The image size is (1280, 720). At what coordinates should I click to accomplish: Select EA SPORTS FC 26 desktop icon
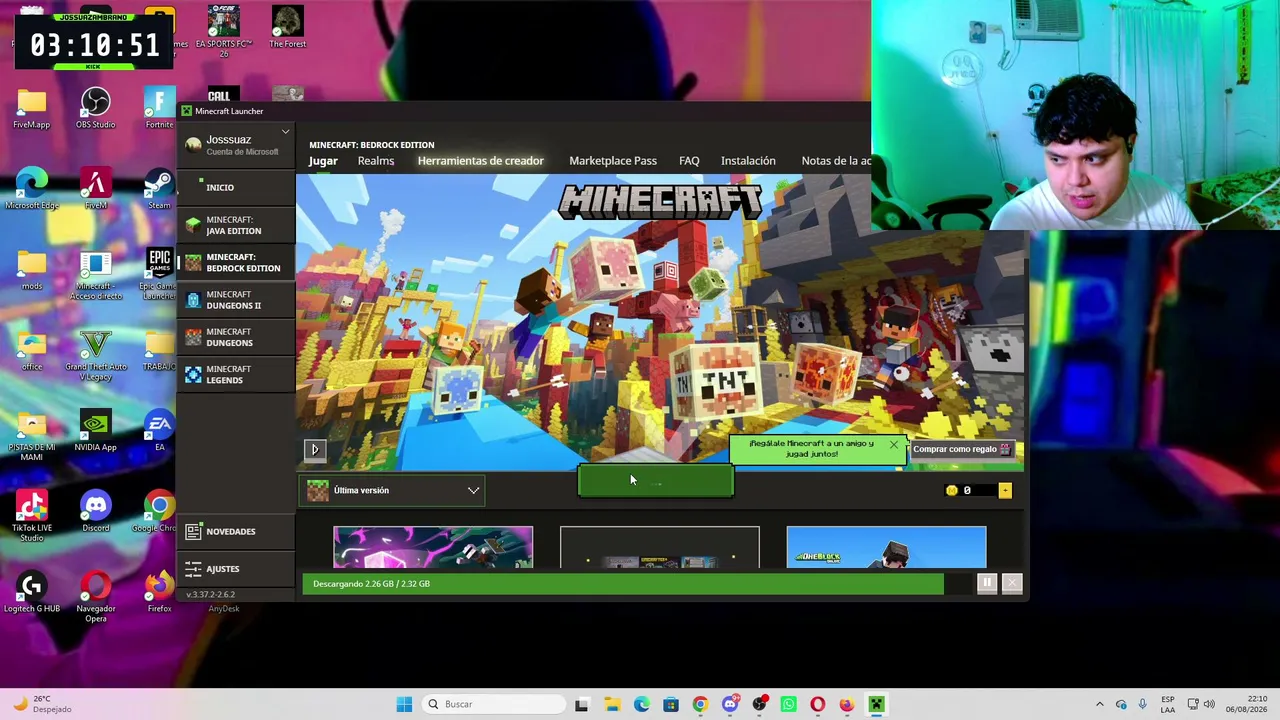point(223,28)
